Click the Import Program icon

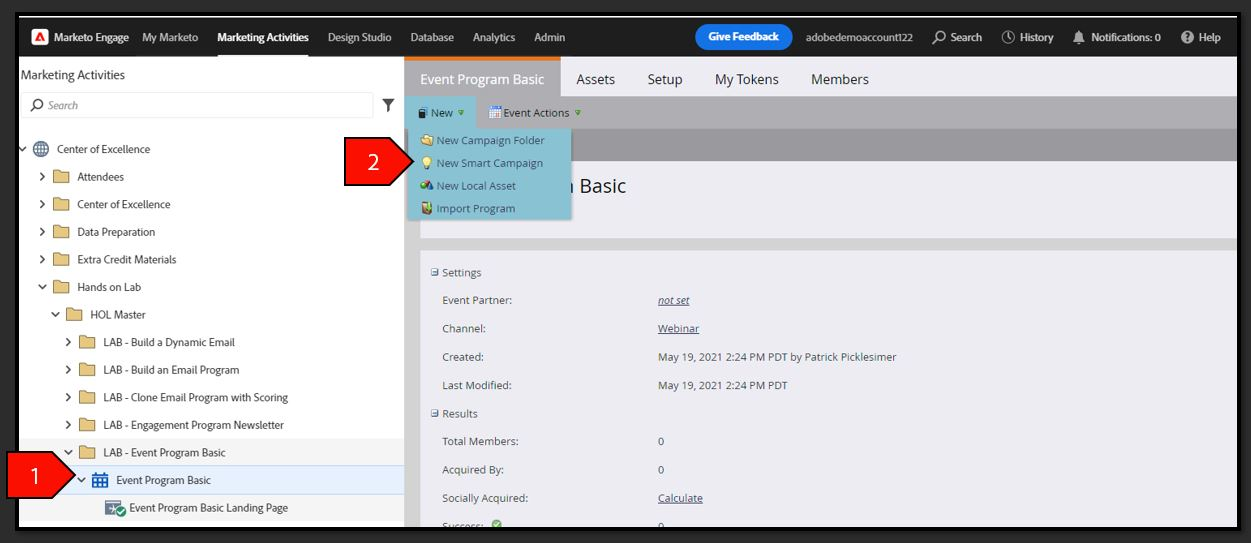427,209
